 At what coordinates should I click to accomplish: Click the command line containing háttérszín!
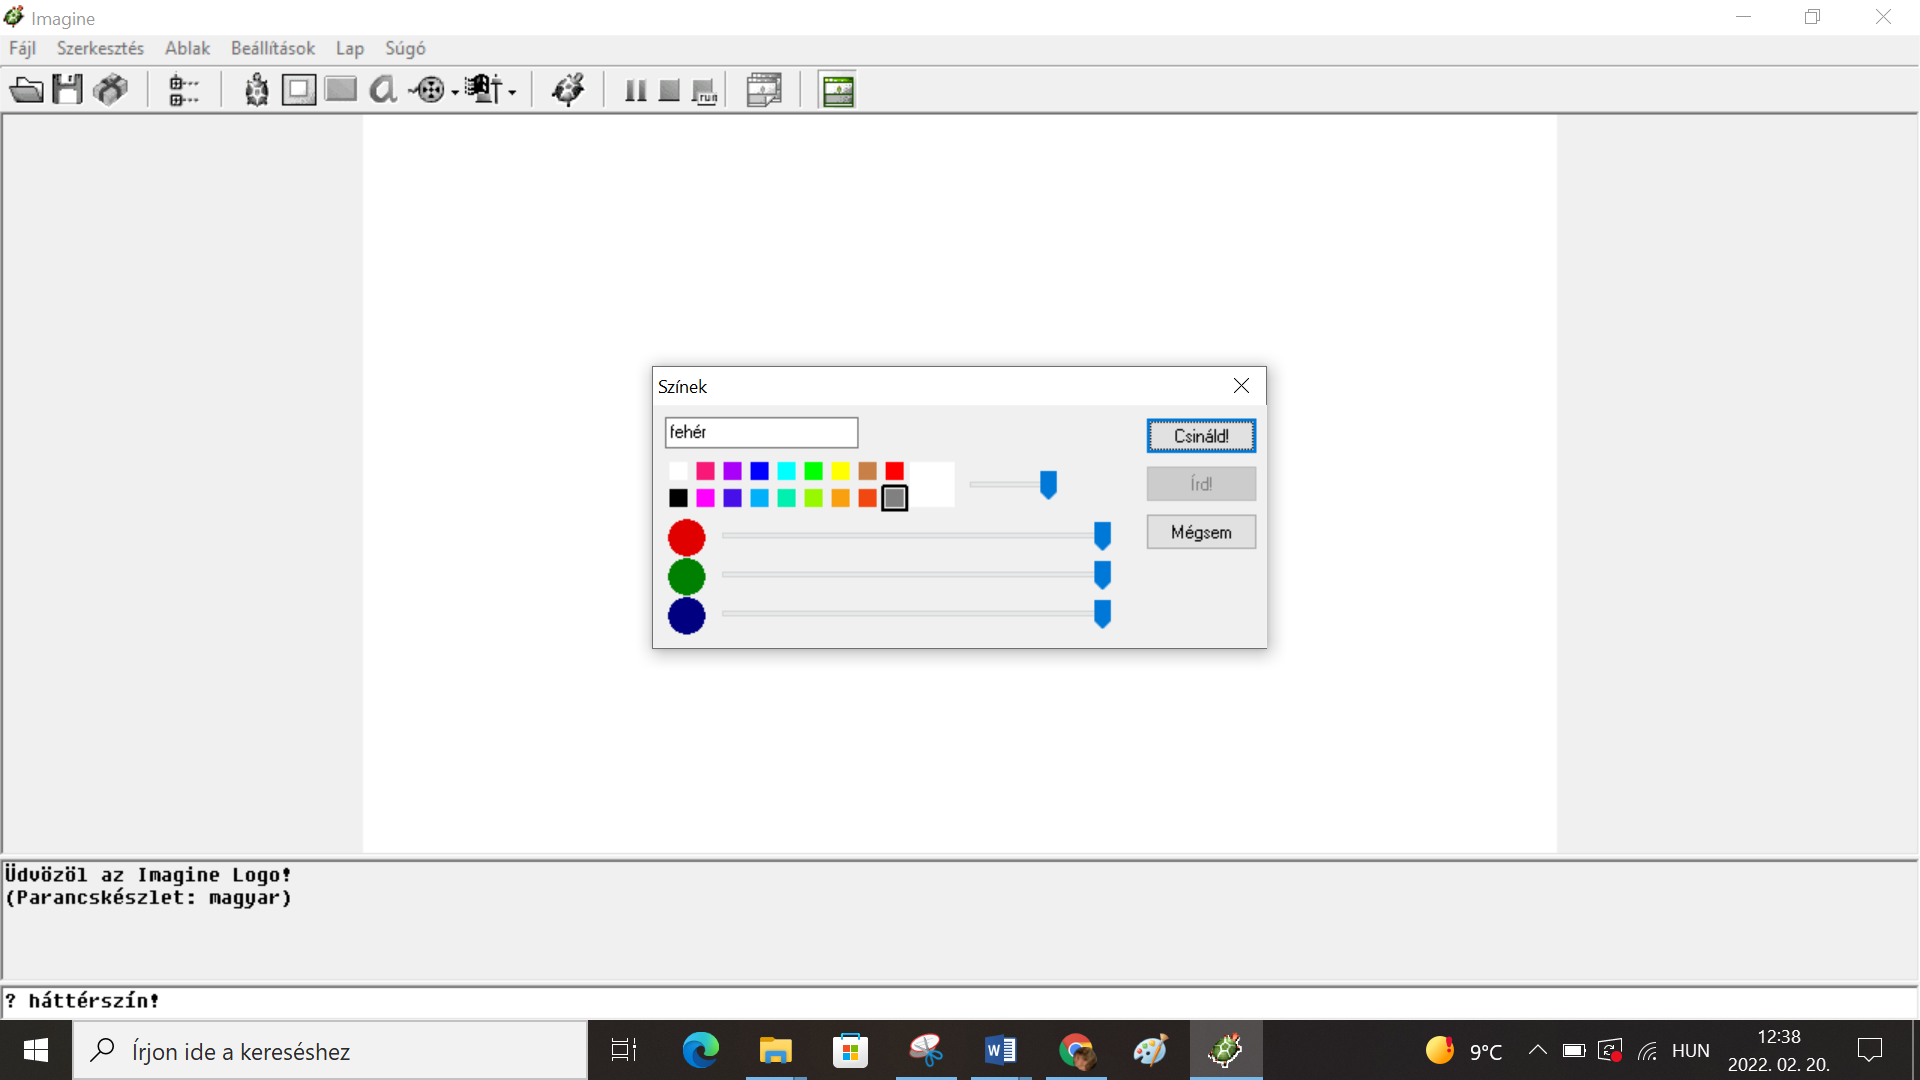pyautogui.click(x=959, y=1001)
